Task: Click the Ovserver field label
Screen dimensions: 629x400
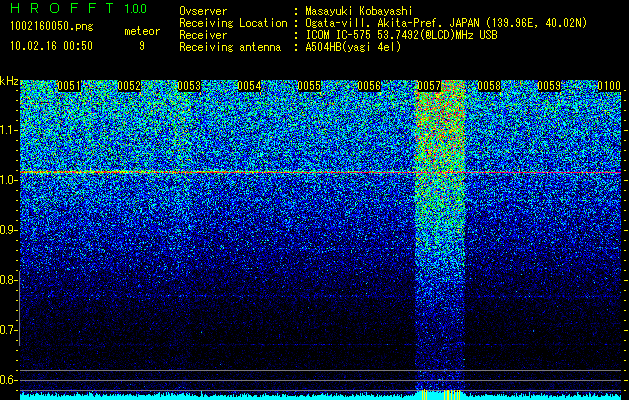Action: (x=203, y=11)
